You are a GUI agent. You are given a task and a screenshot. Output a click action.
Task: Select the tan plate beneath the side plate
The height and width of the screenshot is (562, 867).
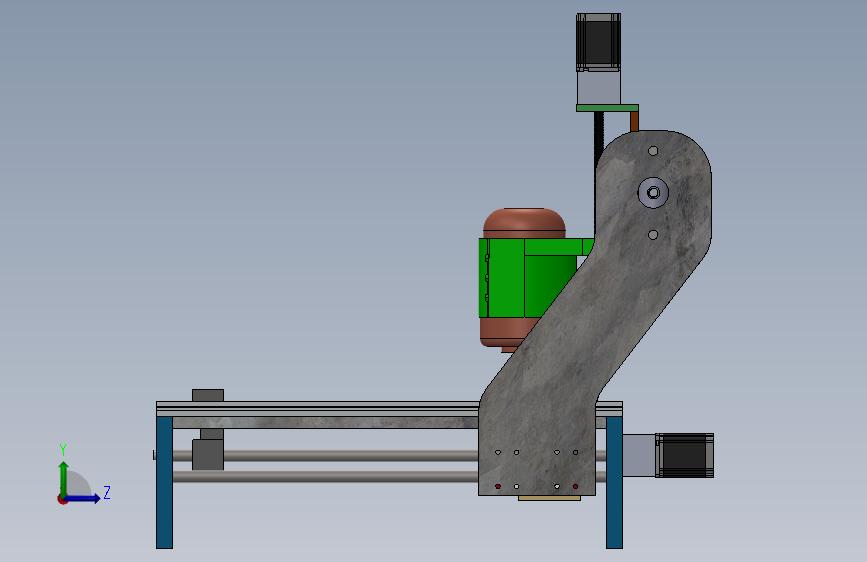pyautogui.click(x=549, y=498)
